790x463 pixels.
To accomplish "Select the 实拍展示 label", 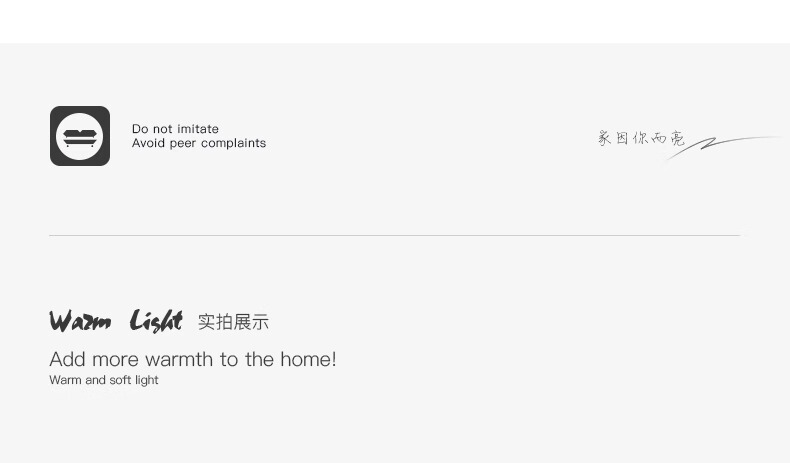I will [233, 322].
